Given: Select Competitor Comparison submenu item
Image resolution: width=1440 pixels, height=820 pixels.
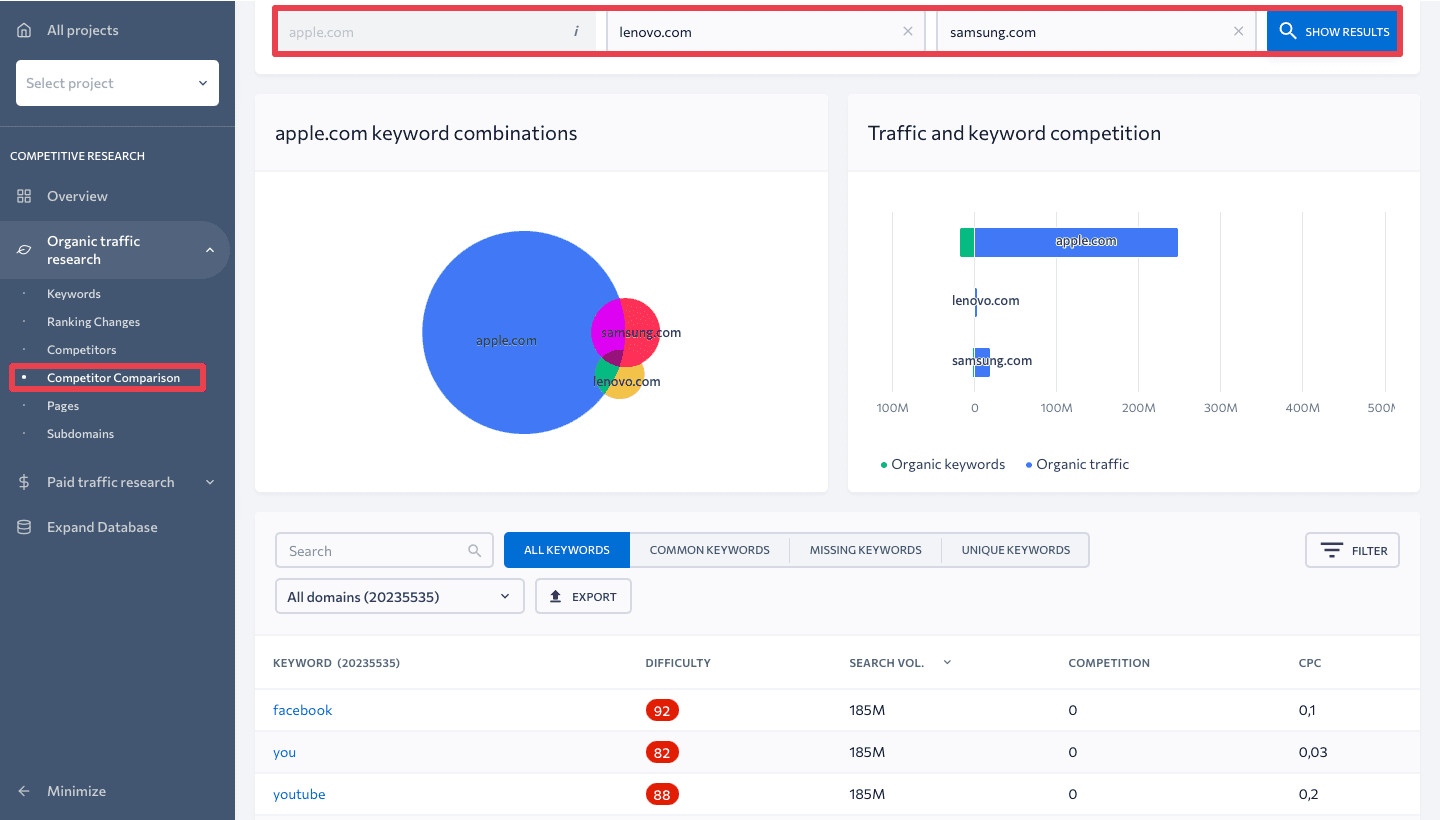Looking at the screenshot, I should click(113, 378).
